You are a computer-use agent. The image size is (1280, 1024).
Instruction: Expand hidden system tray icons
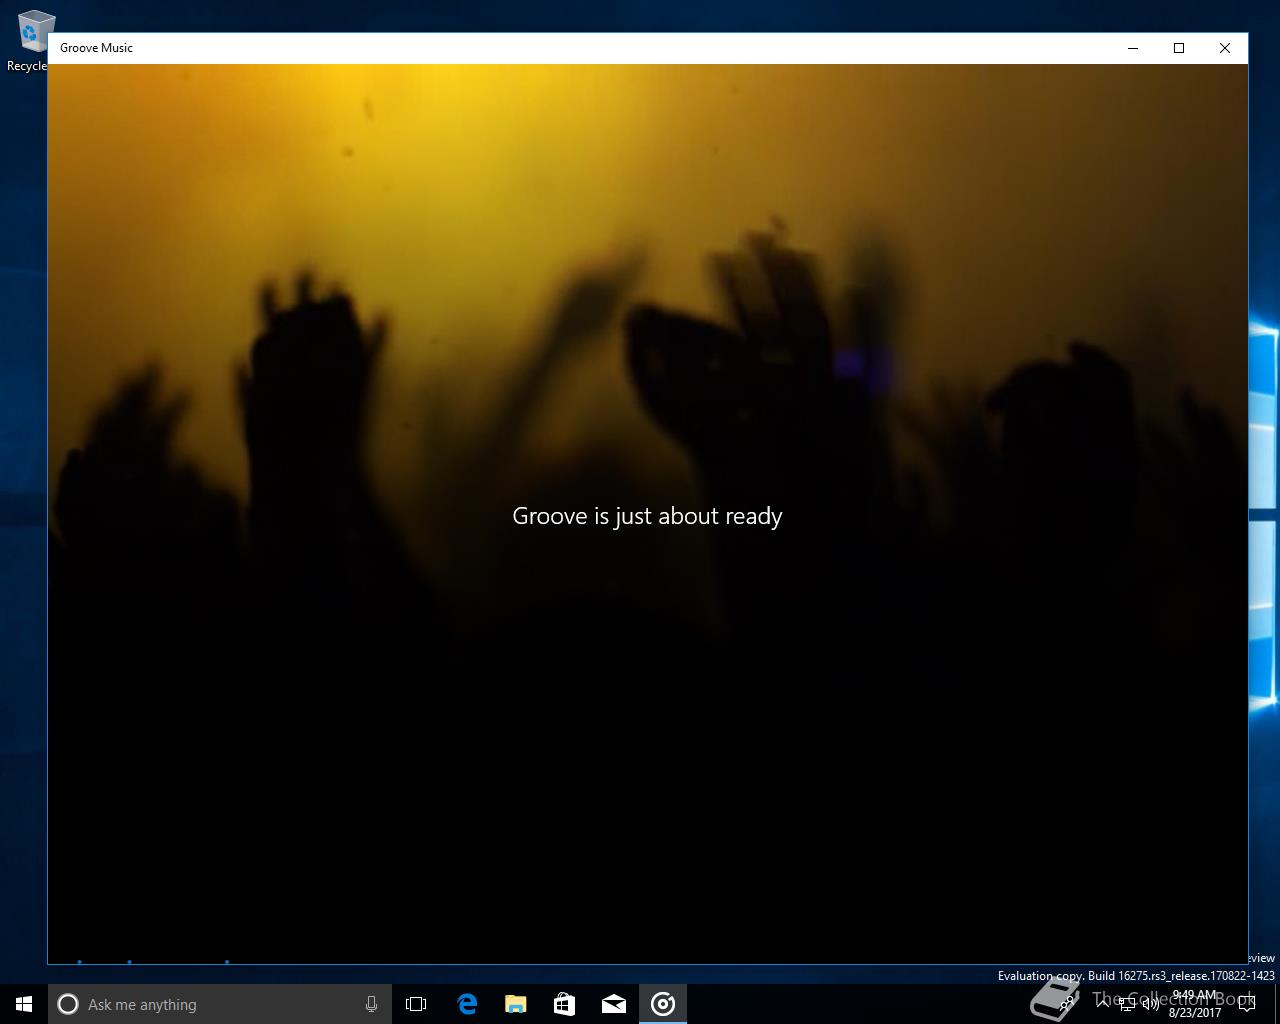click(x=1104, y=1004)
